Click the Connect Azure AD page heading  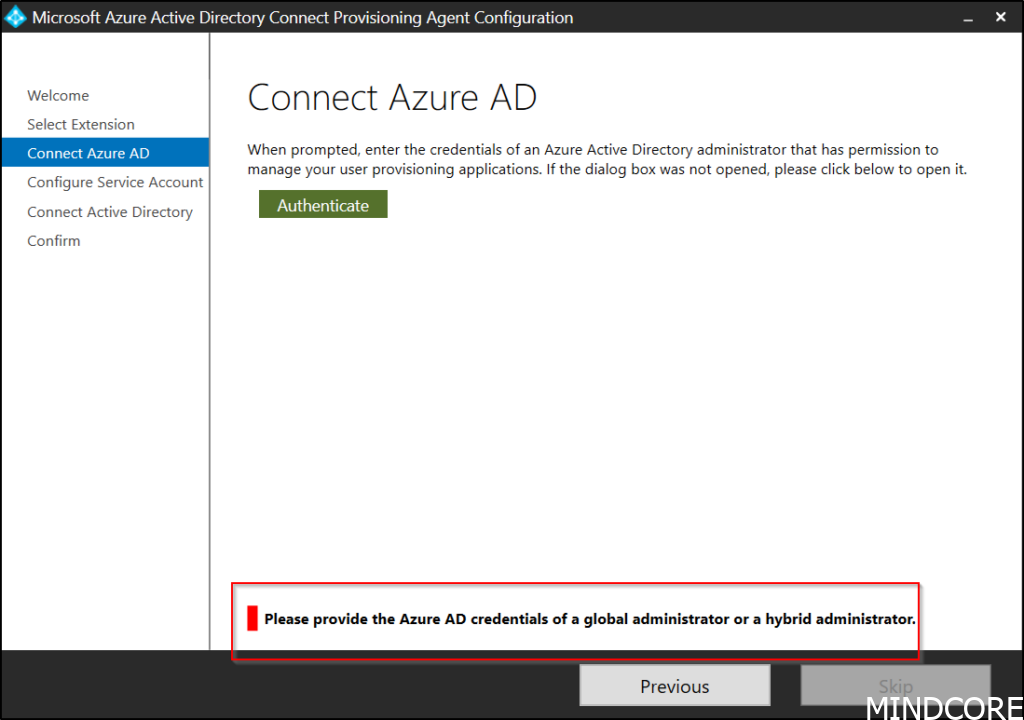point(392,97)
